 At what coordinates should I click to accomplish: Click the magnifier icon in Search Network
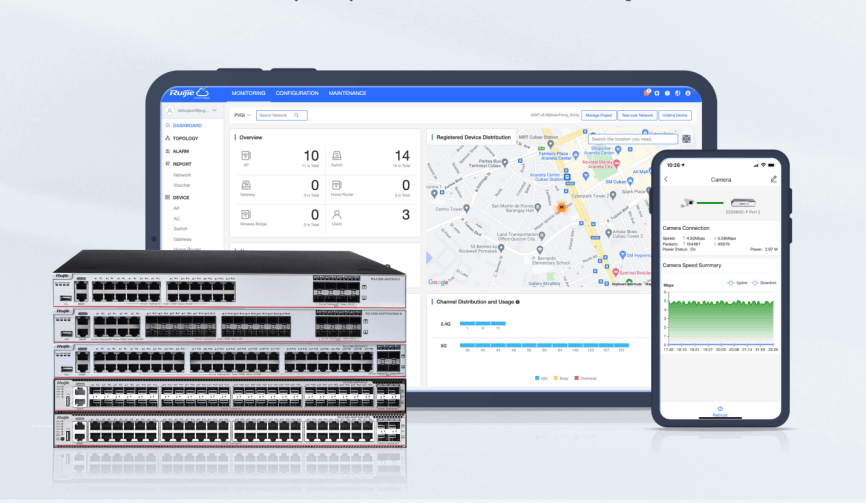point(297,115)
